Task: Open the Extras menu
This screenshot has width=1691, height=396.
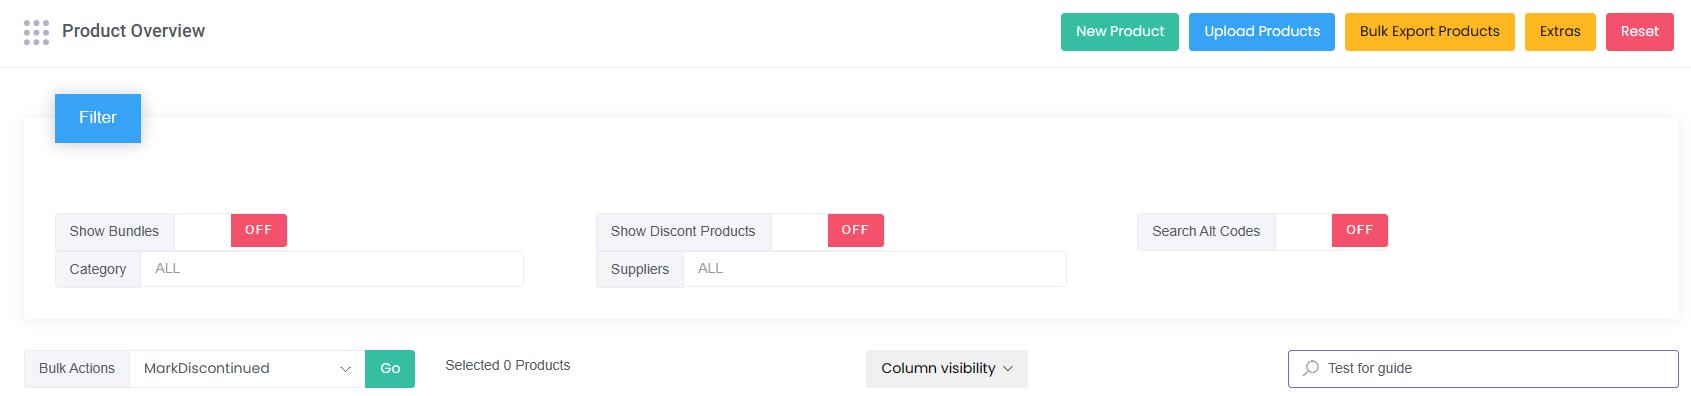Action: [x=1560, y=32]
